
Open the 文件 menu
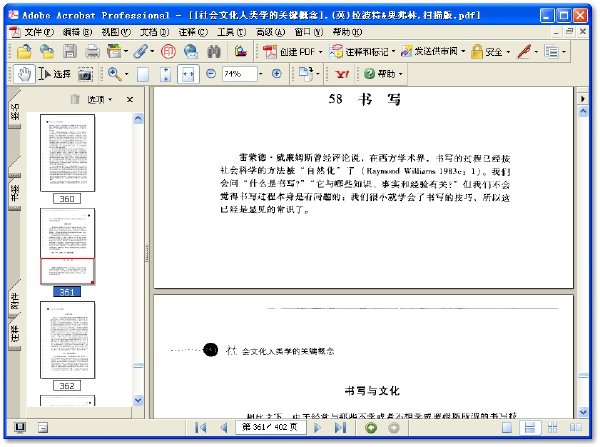[38, 32]
